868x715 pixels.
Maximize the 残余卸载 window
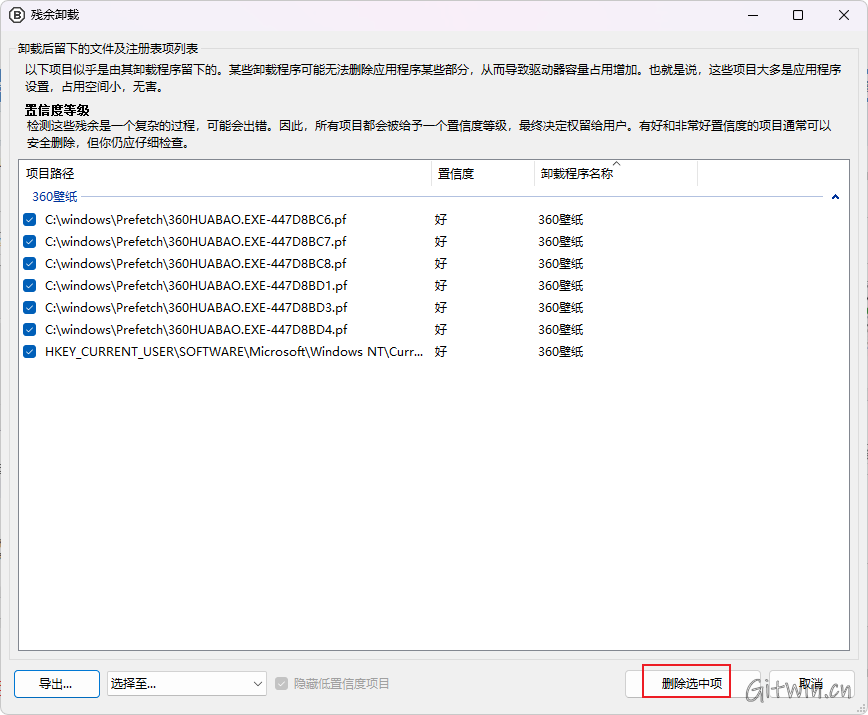click(798, 15)
